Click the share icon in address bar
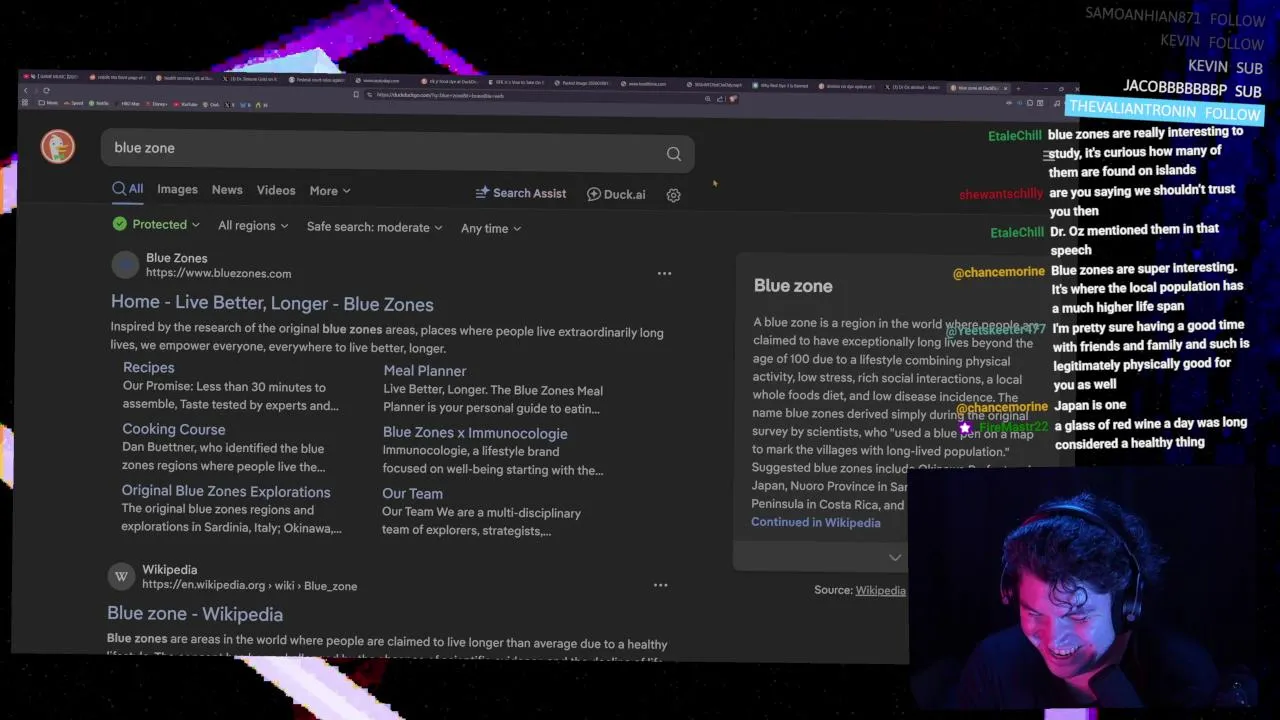 click(x=720, y=99)
